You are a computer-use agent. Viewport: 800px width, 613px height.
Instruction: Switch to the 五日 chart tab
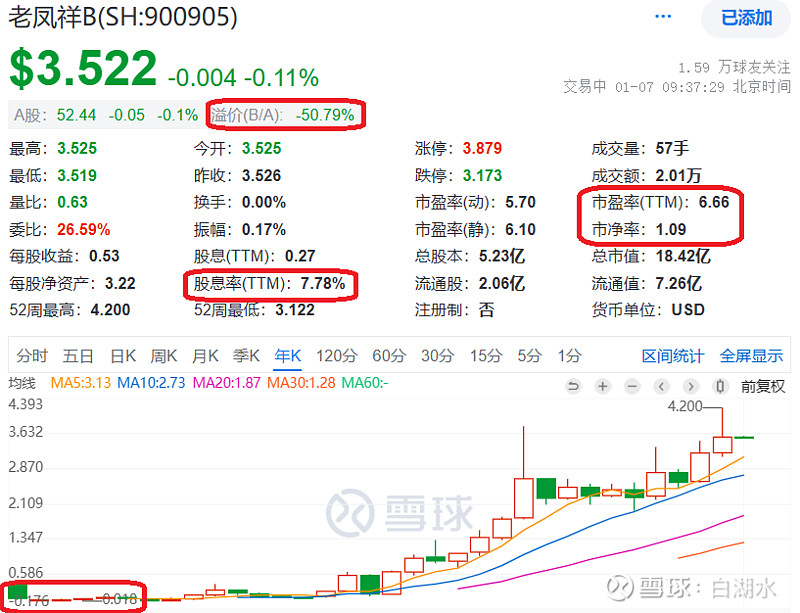(x=78, y=355)
